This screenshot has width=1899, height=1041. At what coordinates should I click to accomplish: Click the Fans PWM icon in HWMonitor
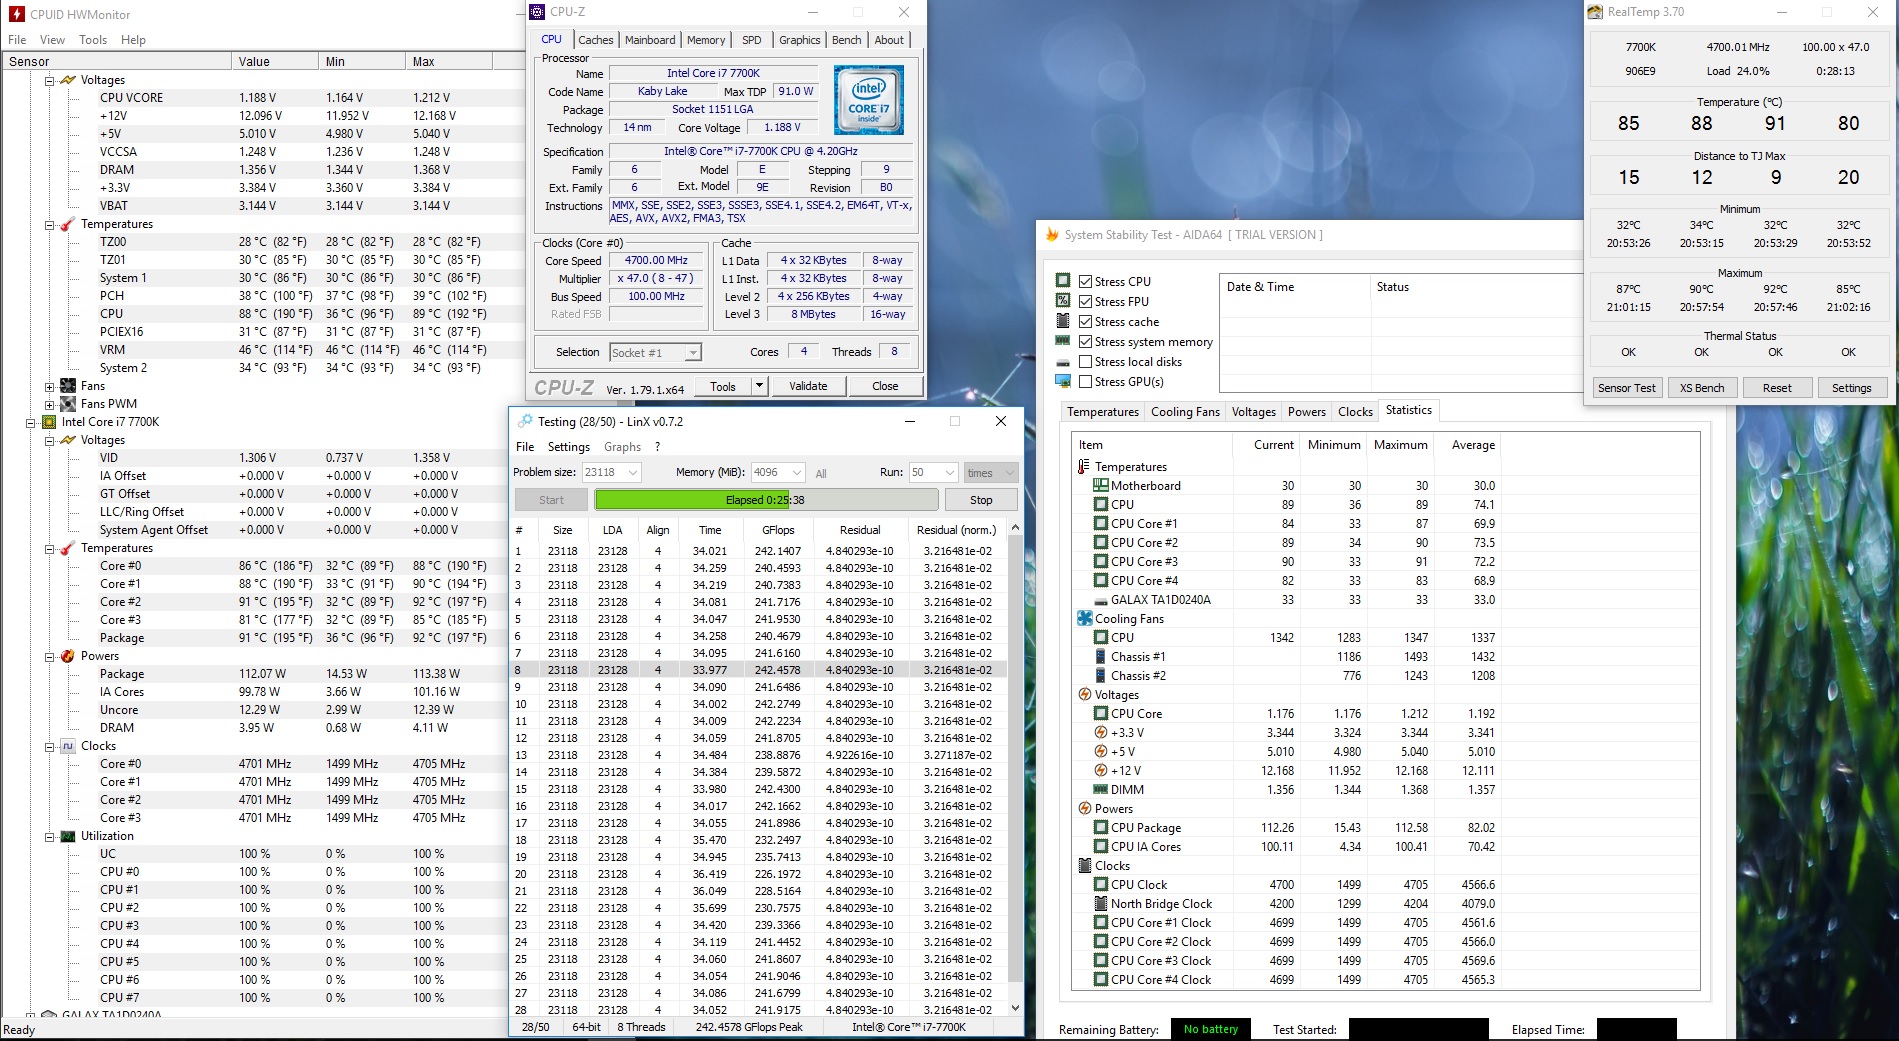pos(68,404)
